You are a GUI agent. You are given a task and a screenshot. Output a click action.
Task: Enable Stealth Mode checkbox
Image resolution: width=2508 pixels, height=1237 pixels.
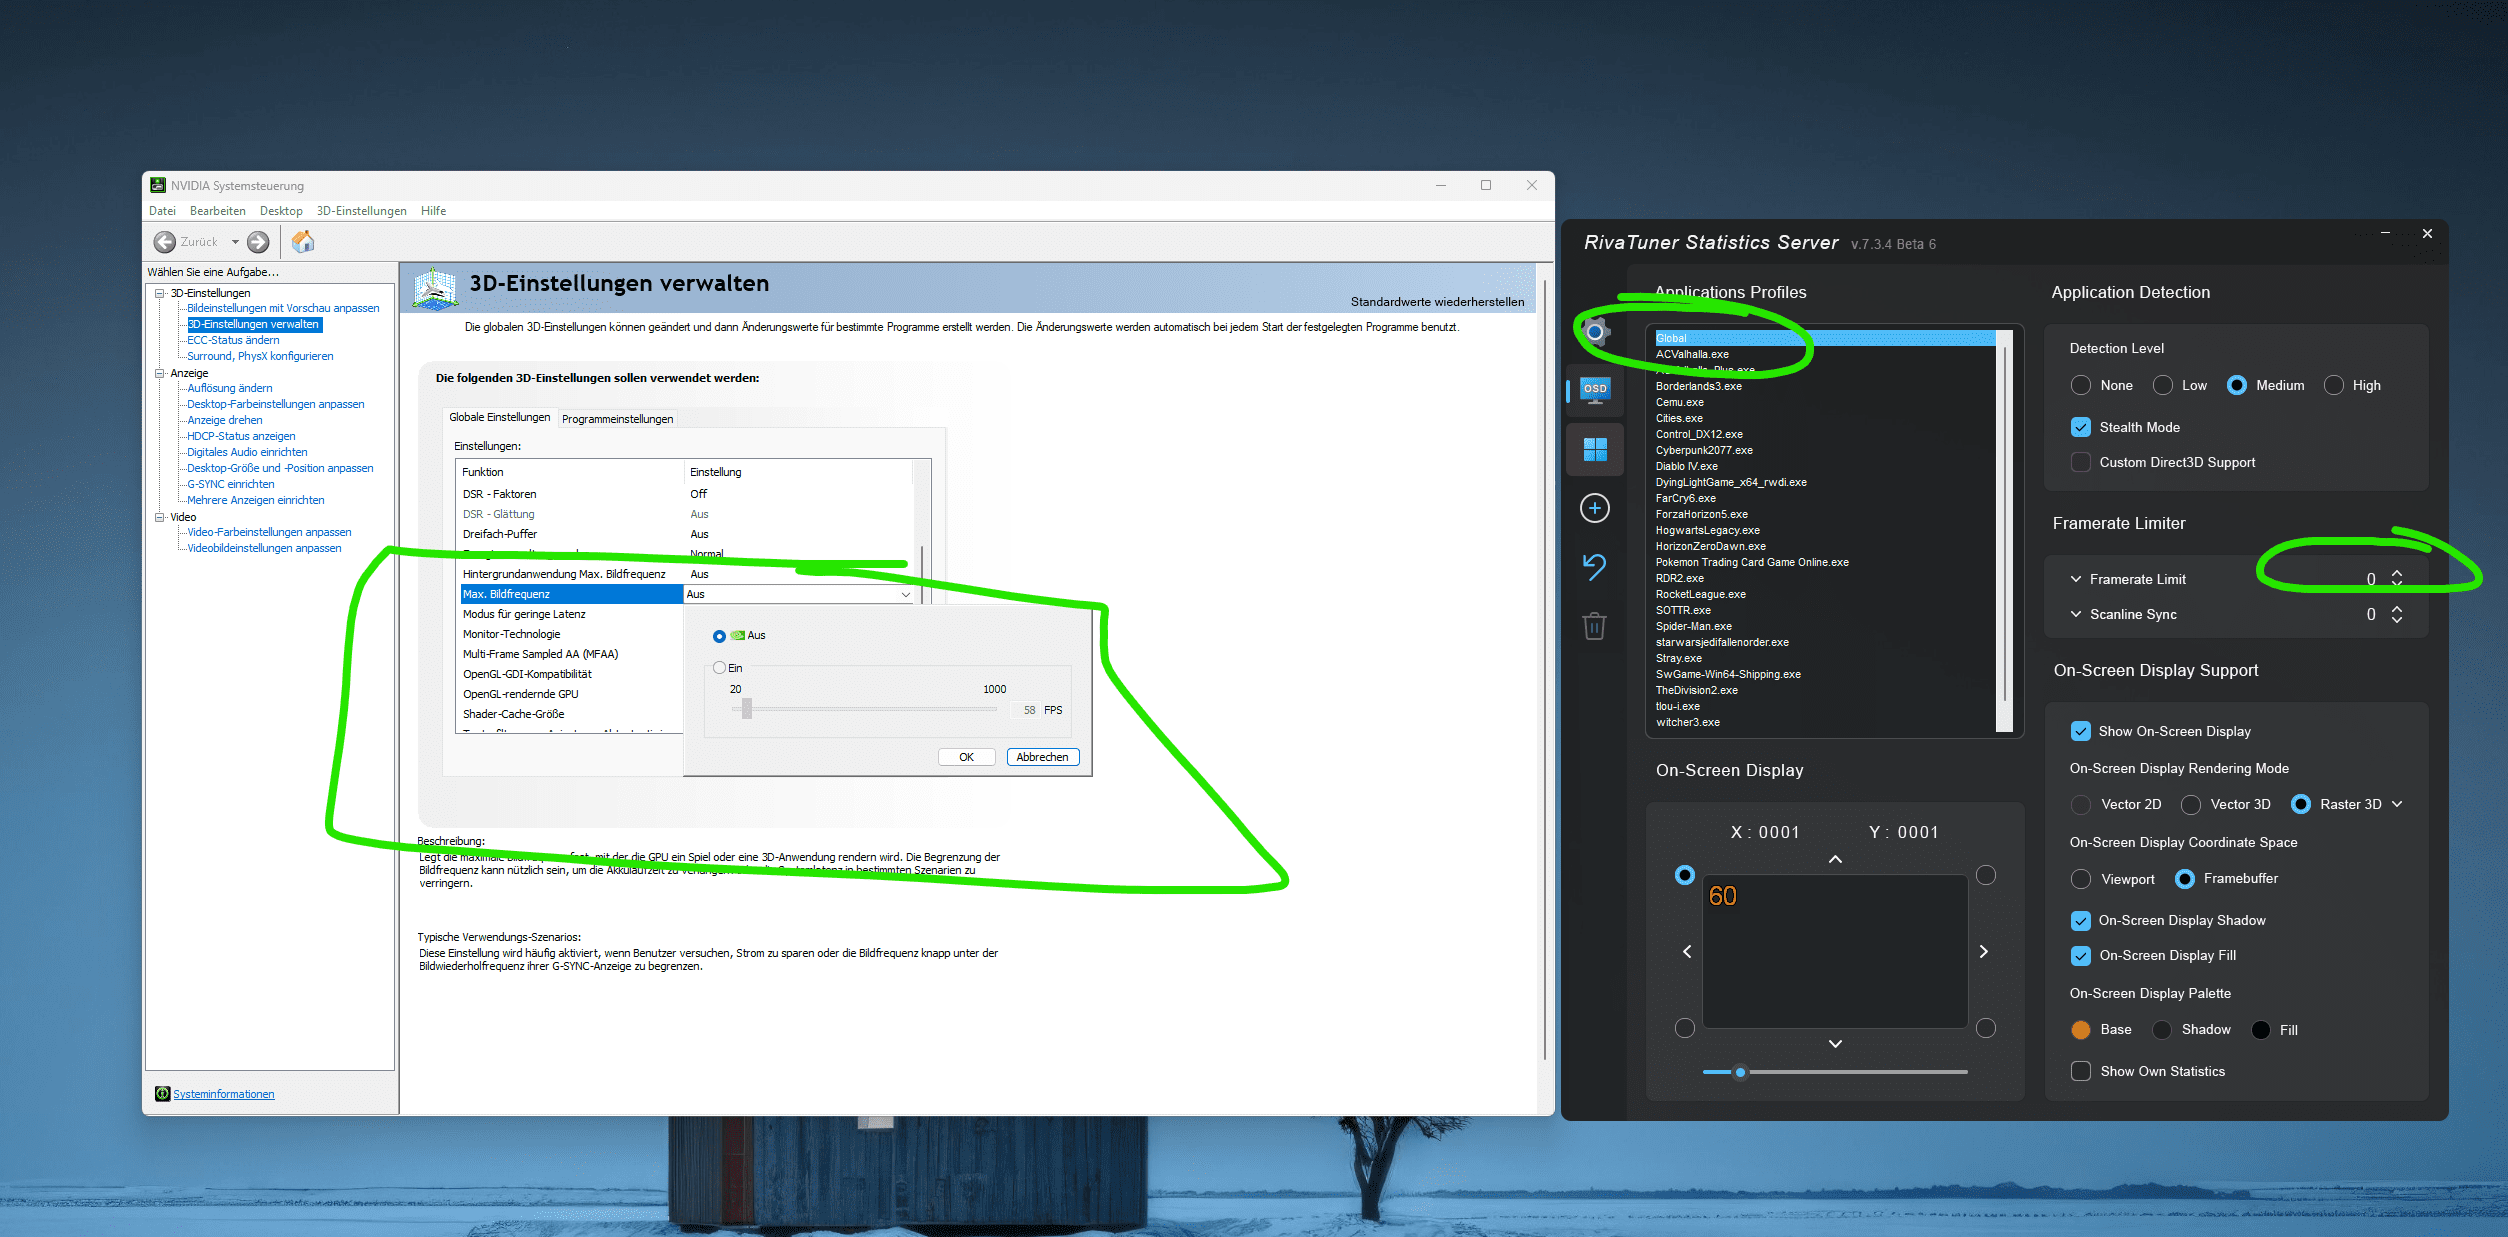click(x=2081, y=427)
